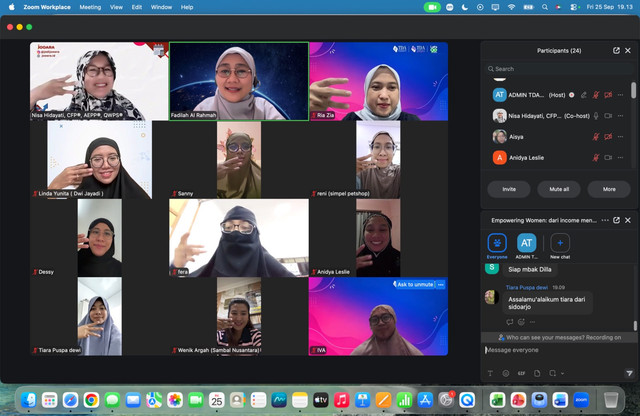The image size is (640, 416).
Task: Open the Edit menu
Action: click(137, 7)
